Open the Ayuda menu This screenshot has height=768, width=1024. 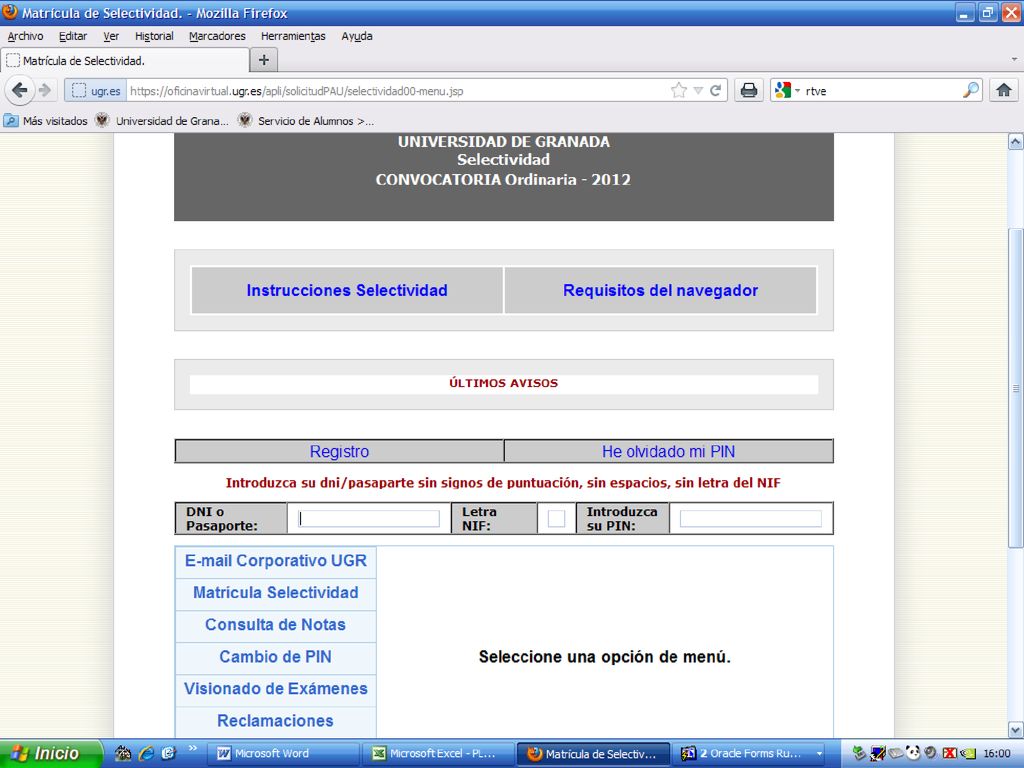(357, 36)
